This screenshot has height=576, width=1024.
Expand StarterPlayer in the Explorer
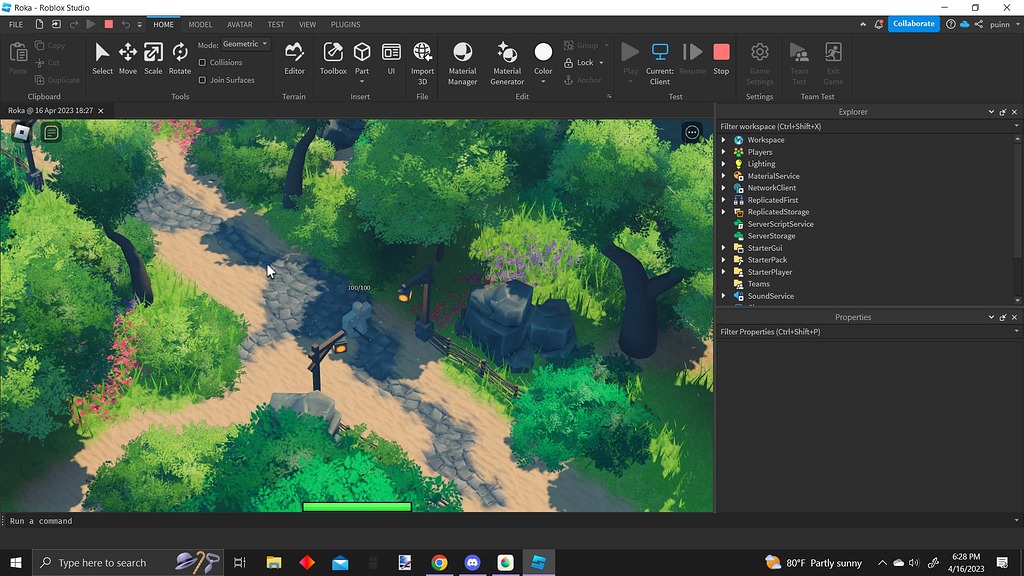(x=725, y=271)
